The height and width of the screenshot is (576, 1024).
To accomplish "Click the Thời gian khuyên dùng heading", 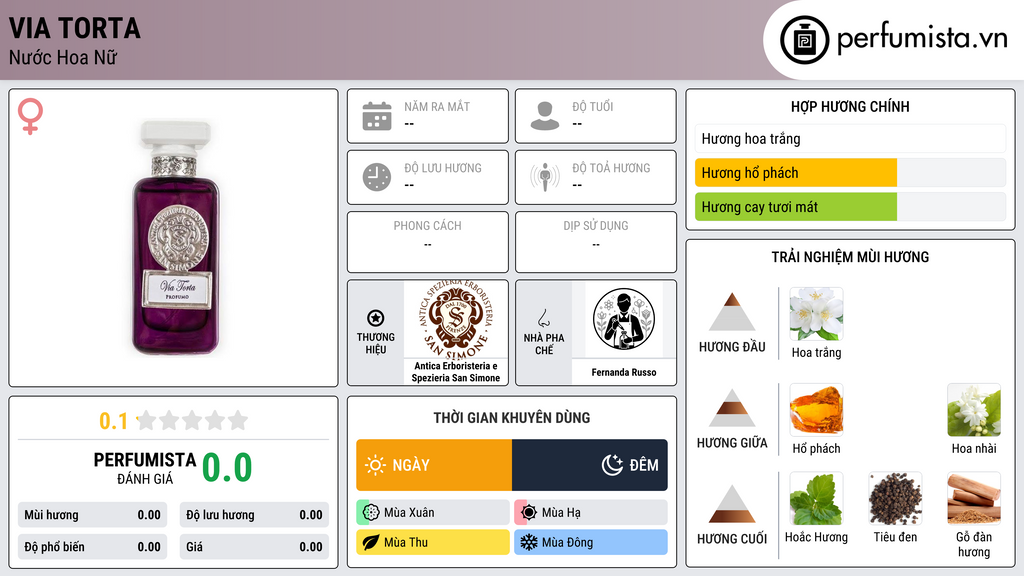I will pyautogui.click(x=512, y=418).
